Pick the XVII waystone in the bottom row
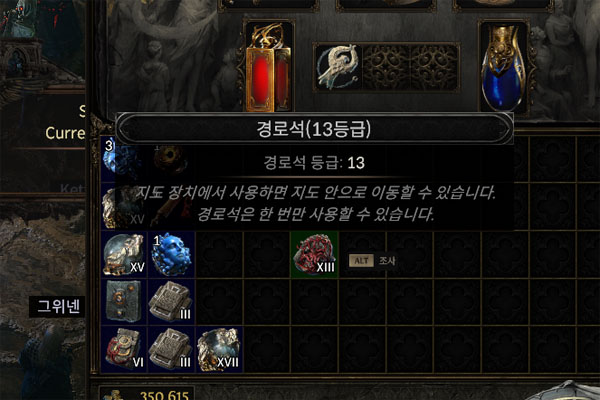The width and height of the screenshot is (600, 400). click(x=219, y=349)
